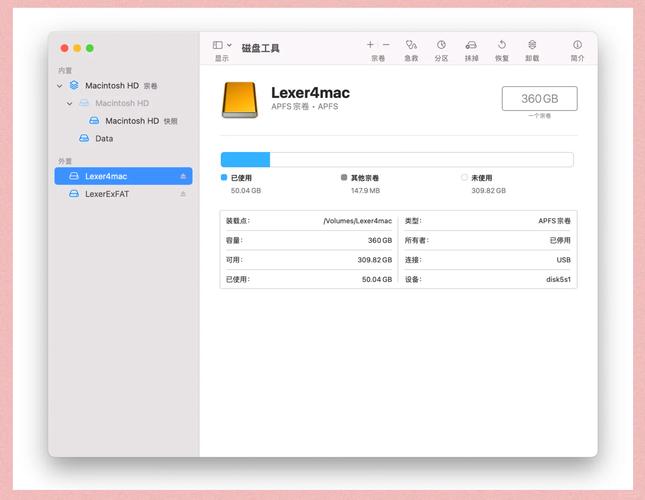This screenshot has width=645, height=500.
Task: Select the Macintosh HD 宗卷 container row
Action: pos(123,86)
